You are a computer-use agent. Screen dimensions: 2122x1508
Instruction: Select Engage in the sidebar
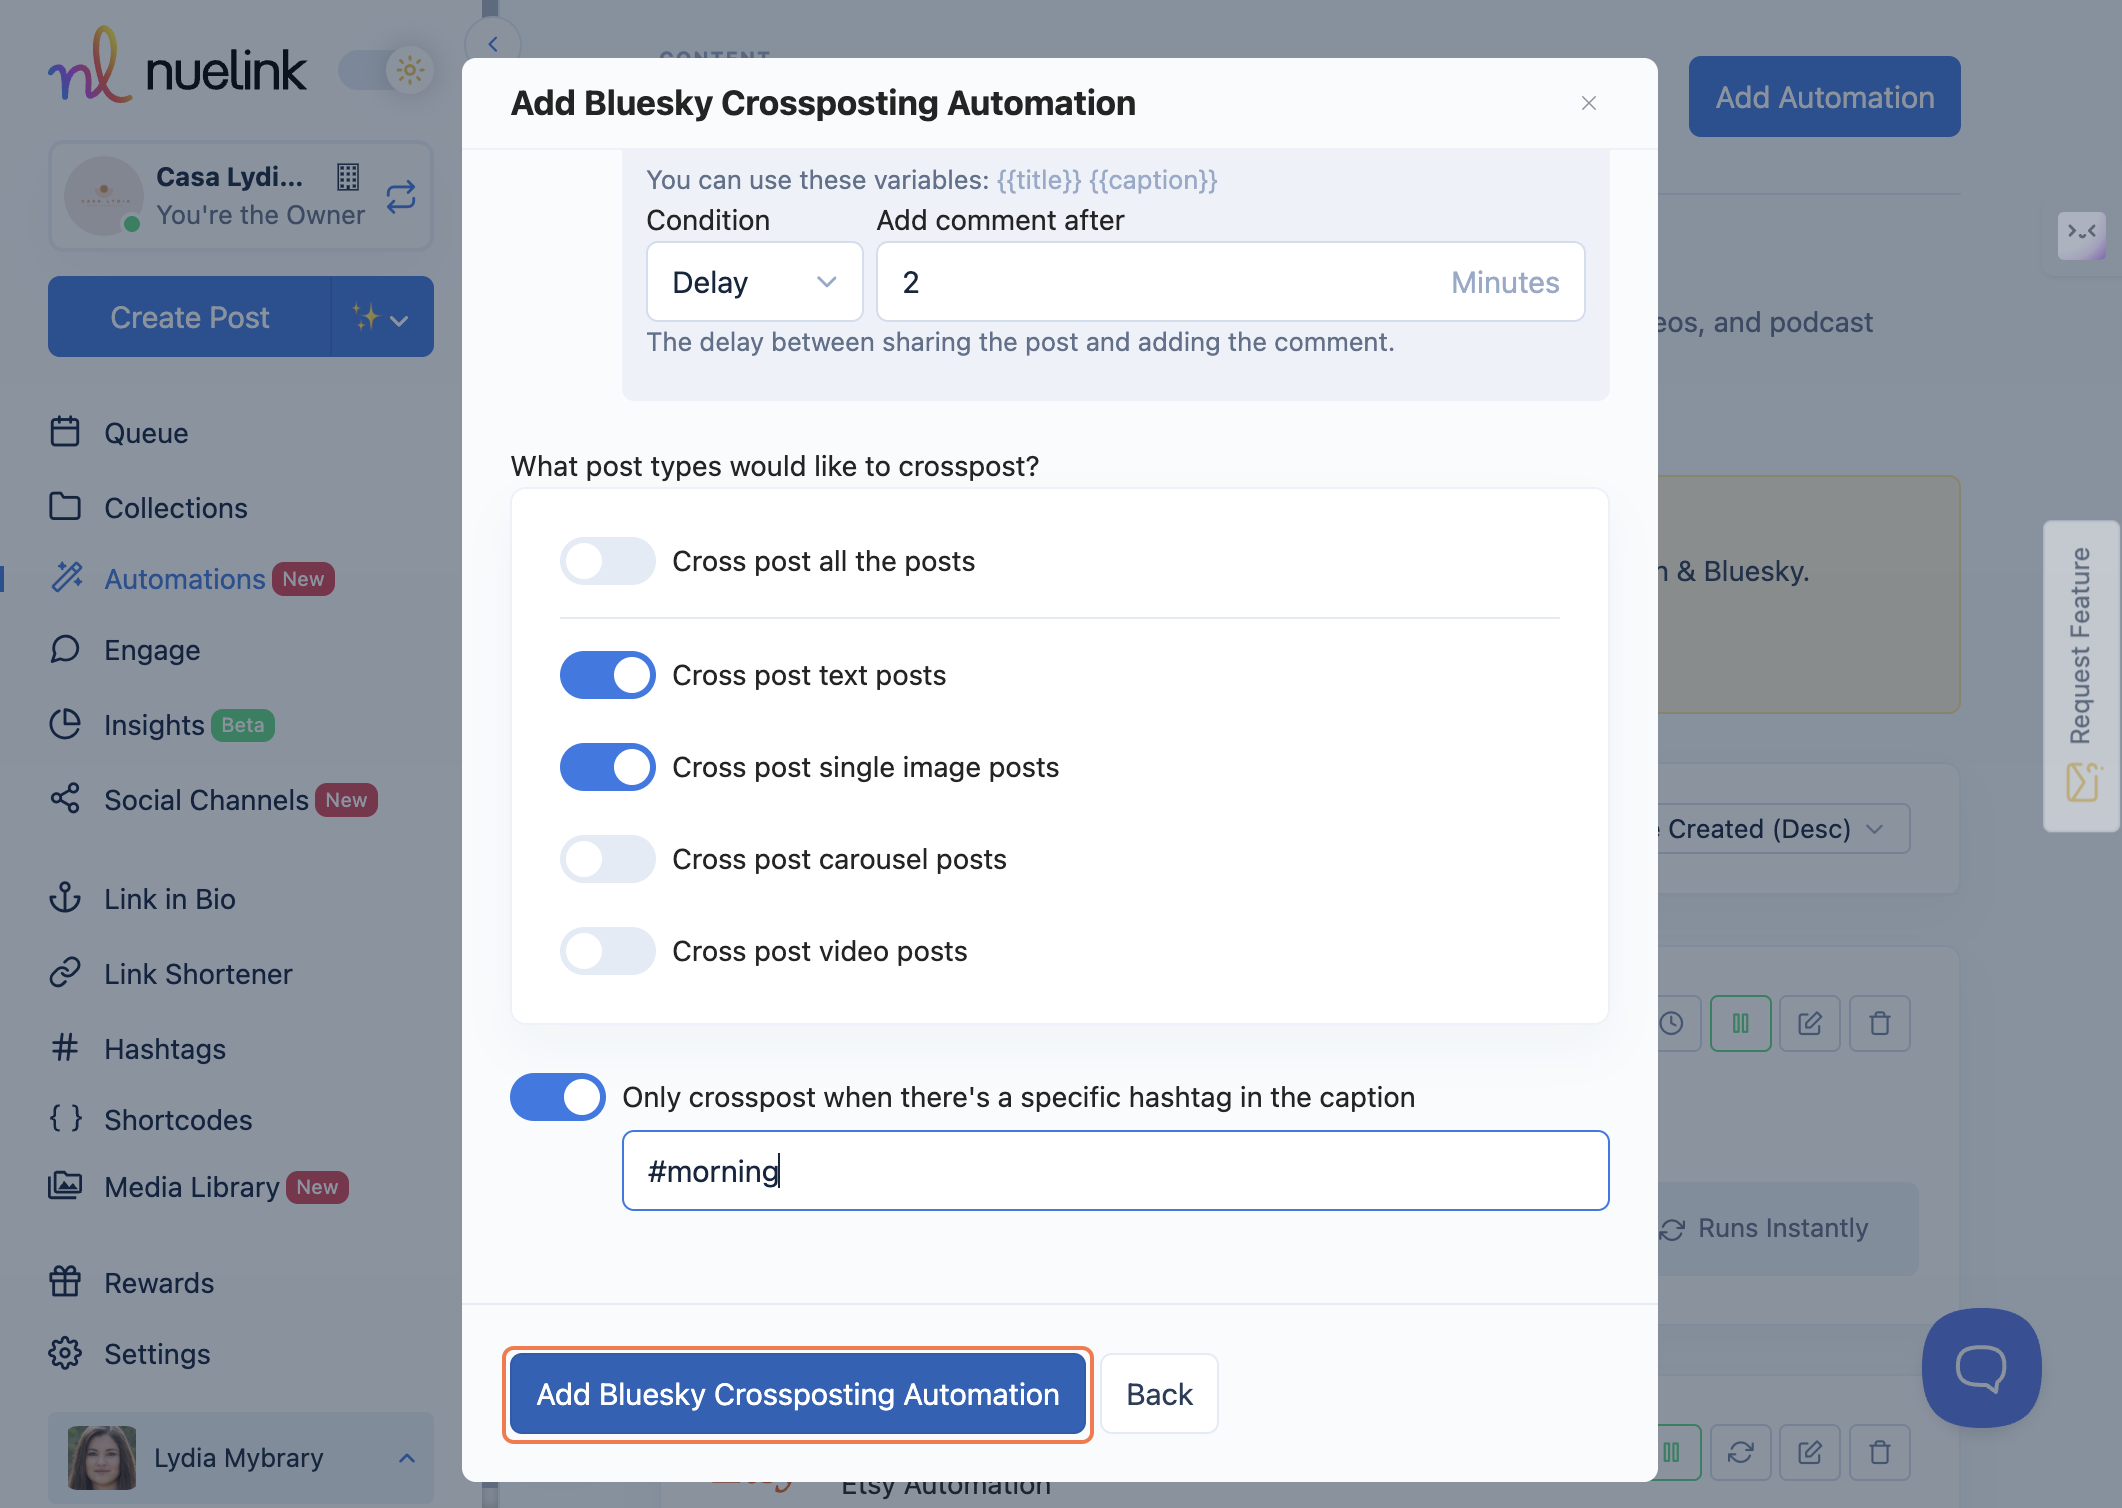pos(152,650)
